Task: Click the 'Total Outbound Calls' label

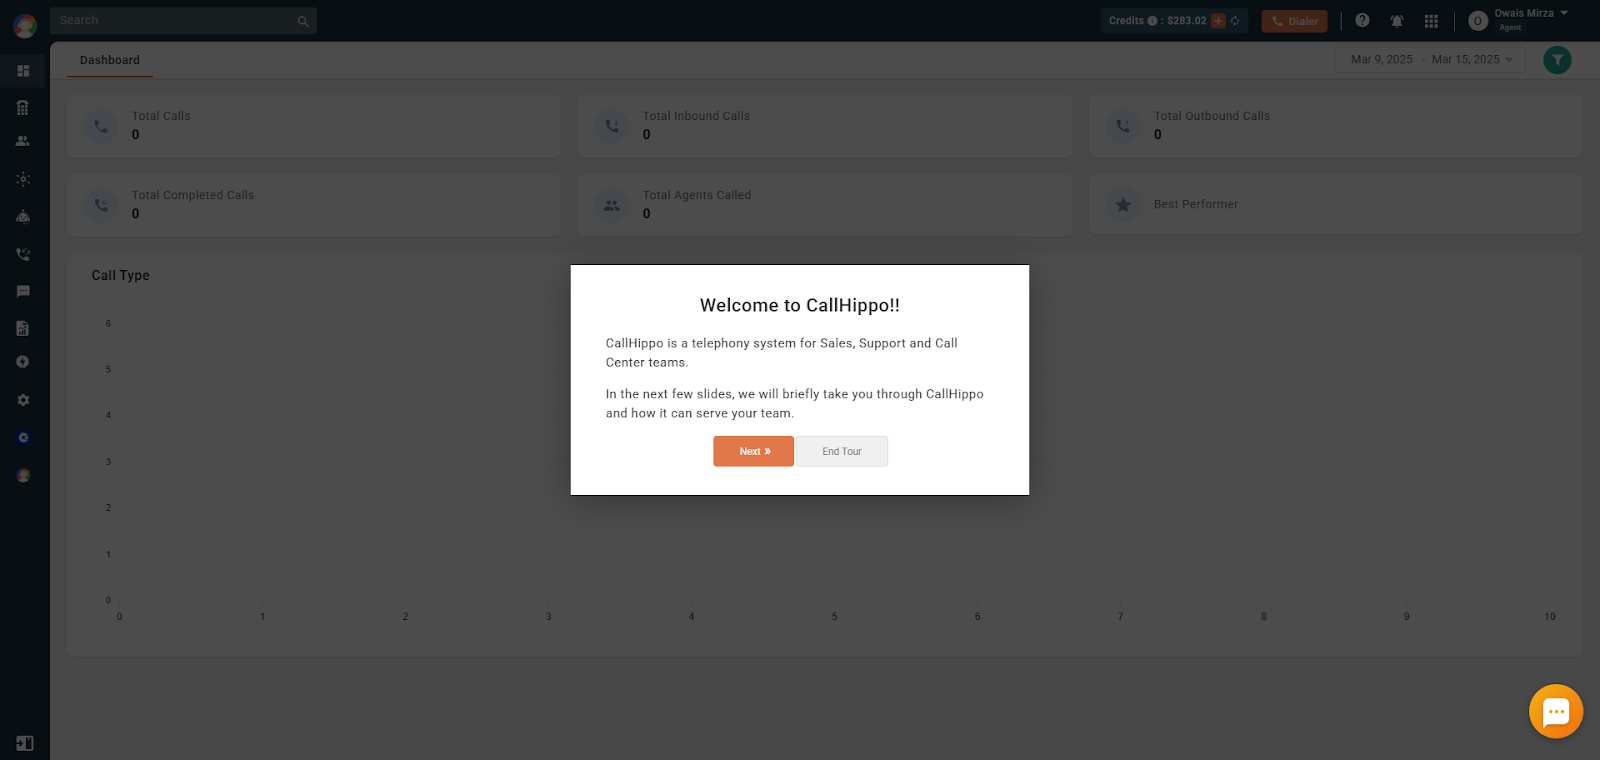Action: pos(1212,116)
